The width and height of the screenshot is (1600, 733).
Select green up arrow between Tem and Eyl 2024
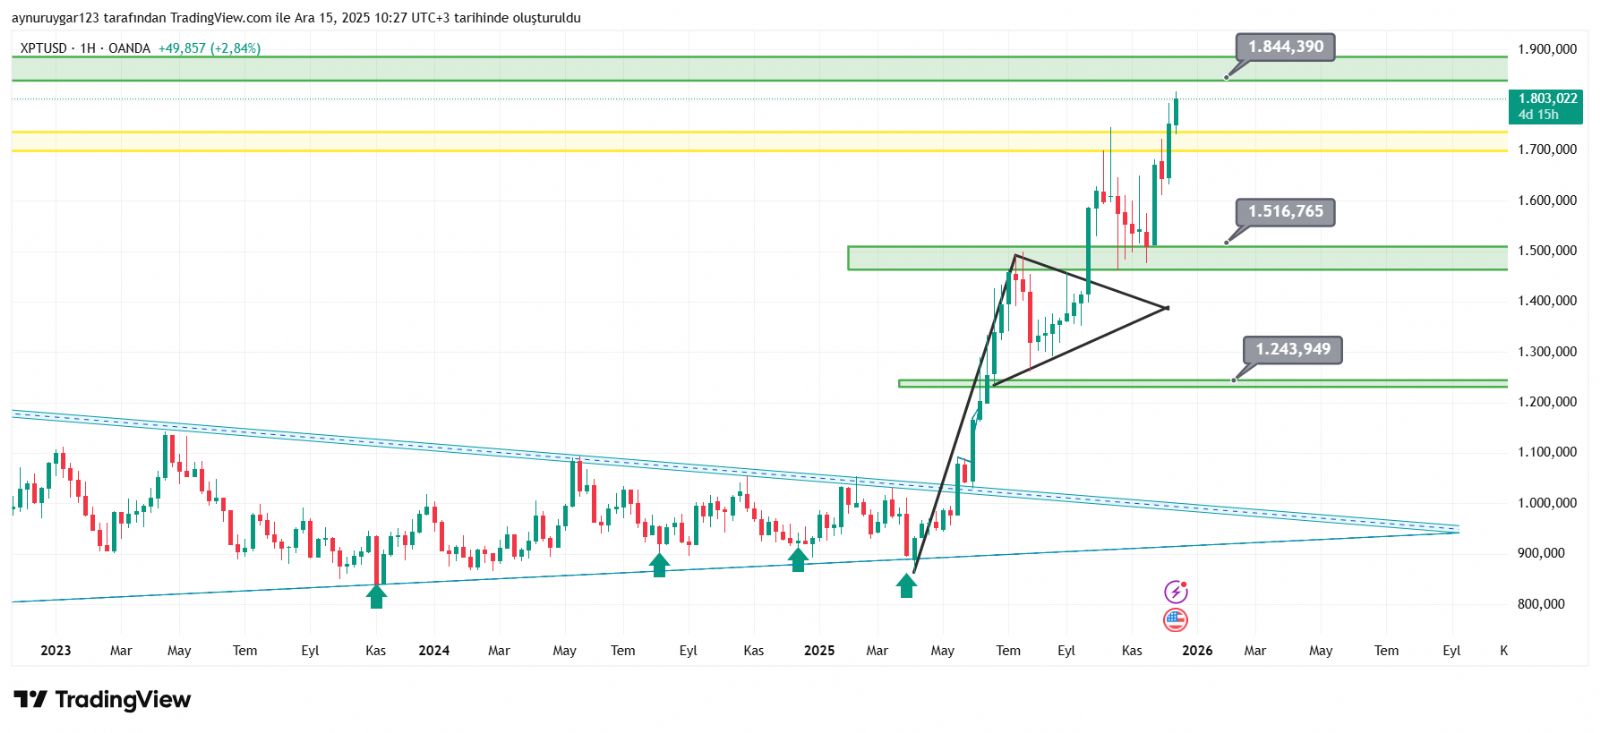(x=659, y=565)
